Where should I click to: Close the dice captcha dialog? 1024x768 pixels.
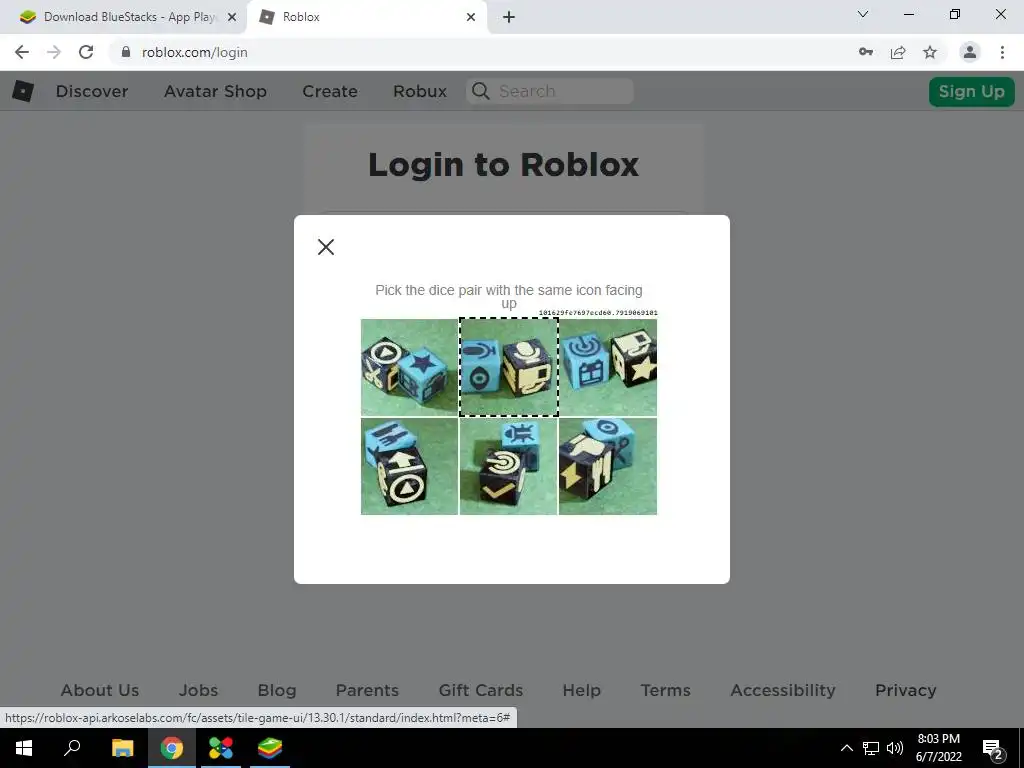pyautogui.click(x=325, y=247)
